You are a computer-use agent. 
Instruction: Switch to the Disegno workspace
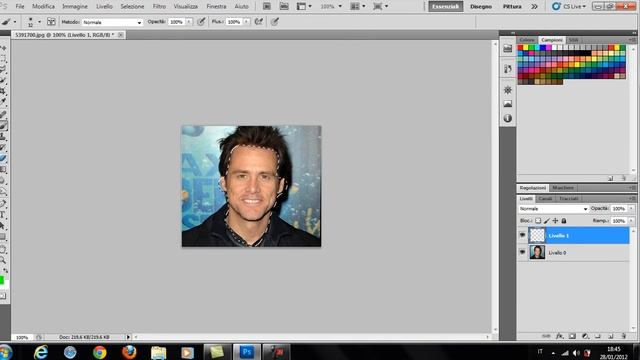480,6
